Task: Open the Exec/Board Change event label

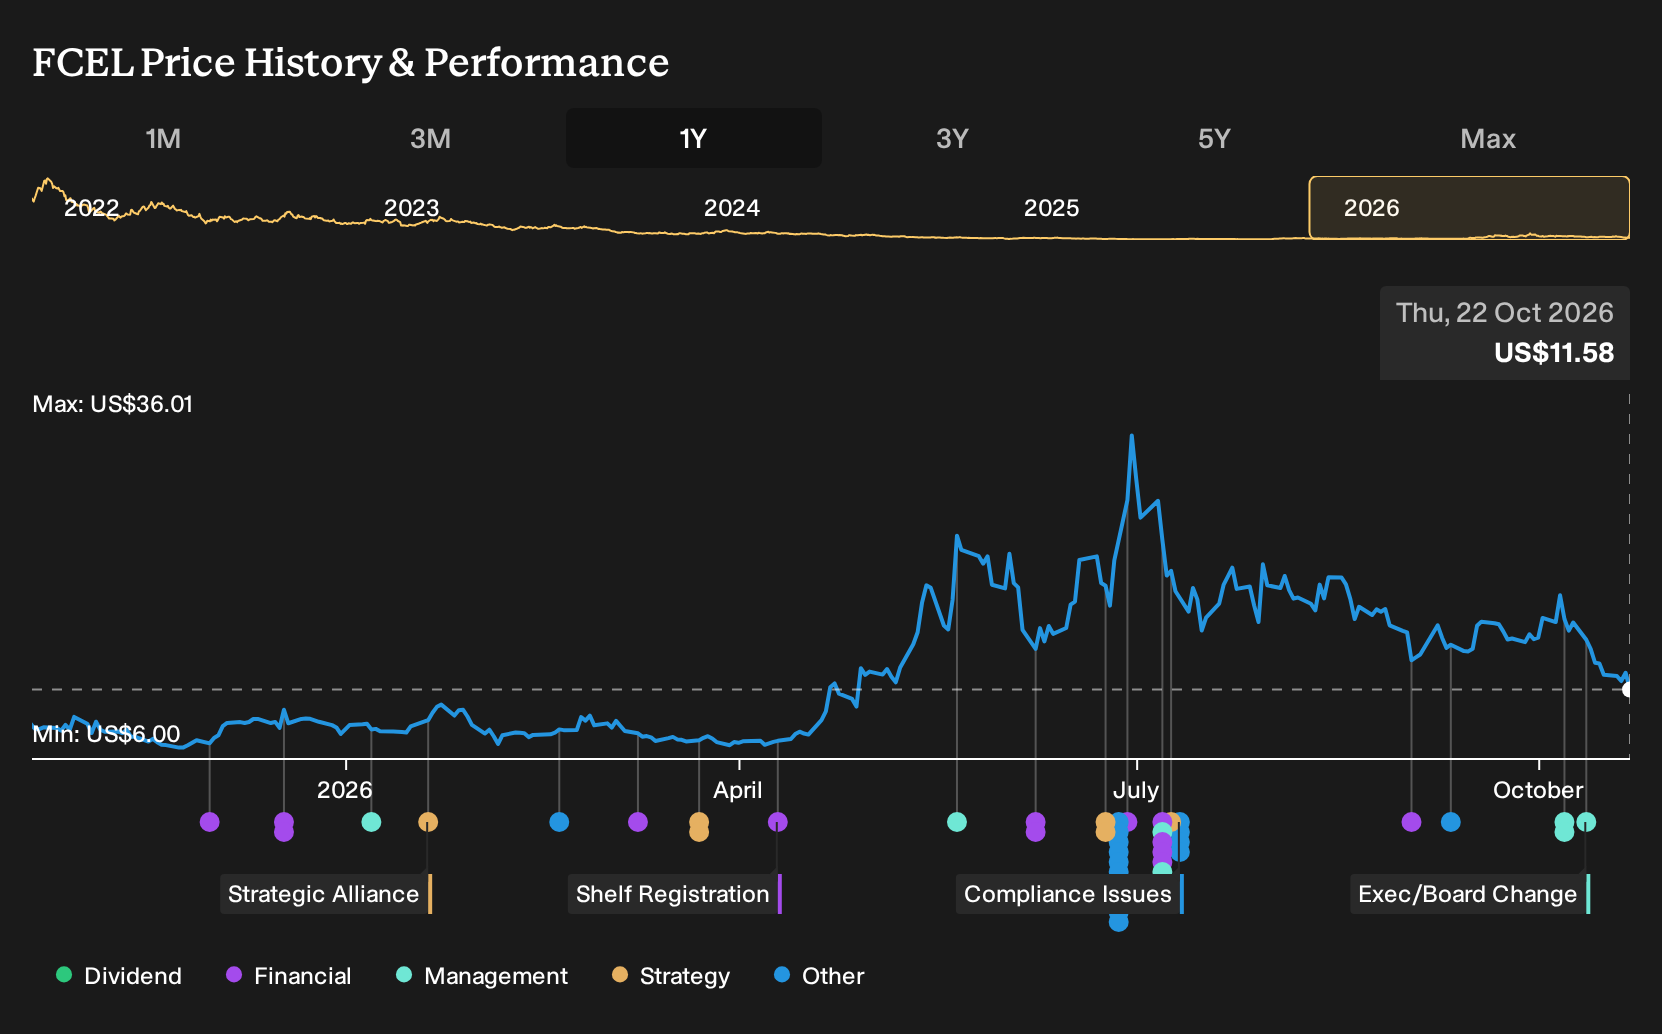Action: pos(1470,894)
